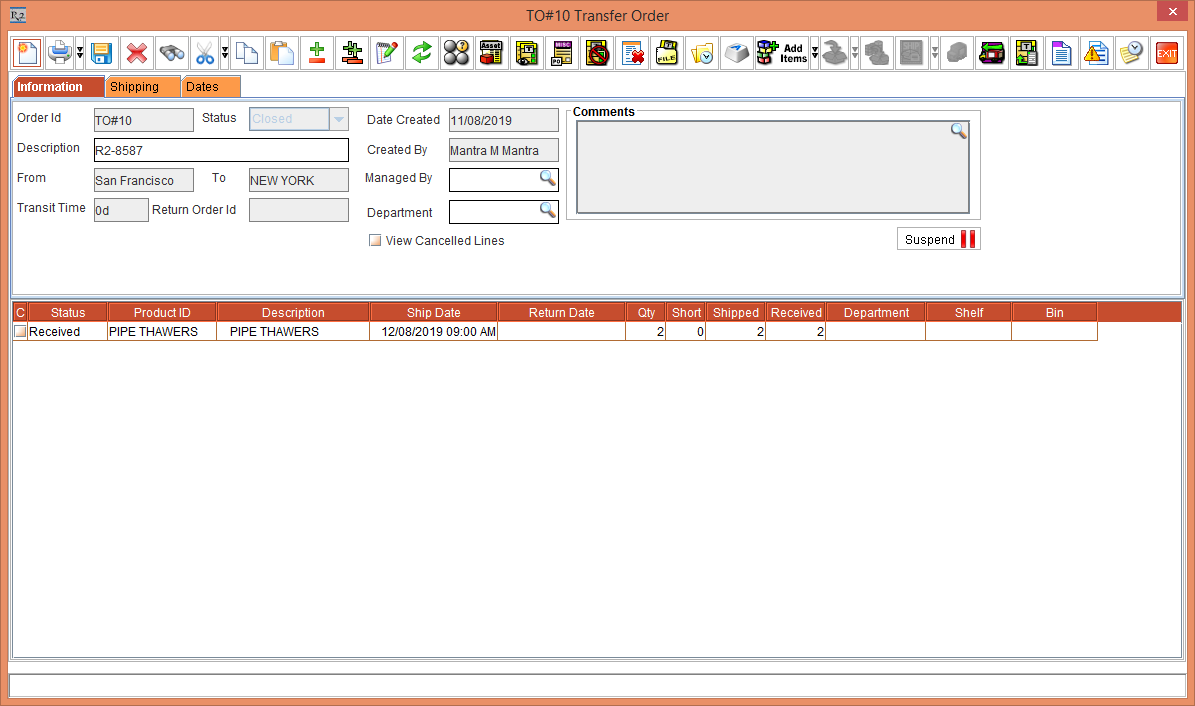This screenshot has width=1195, height=706.
Task: Open the Status dropdown showing Closed
Action: [337, 118]
